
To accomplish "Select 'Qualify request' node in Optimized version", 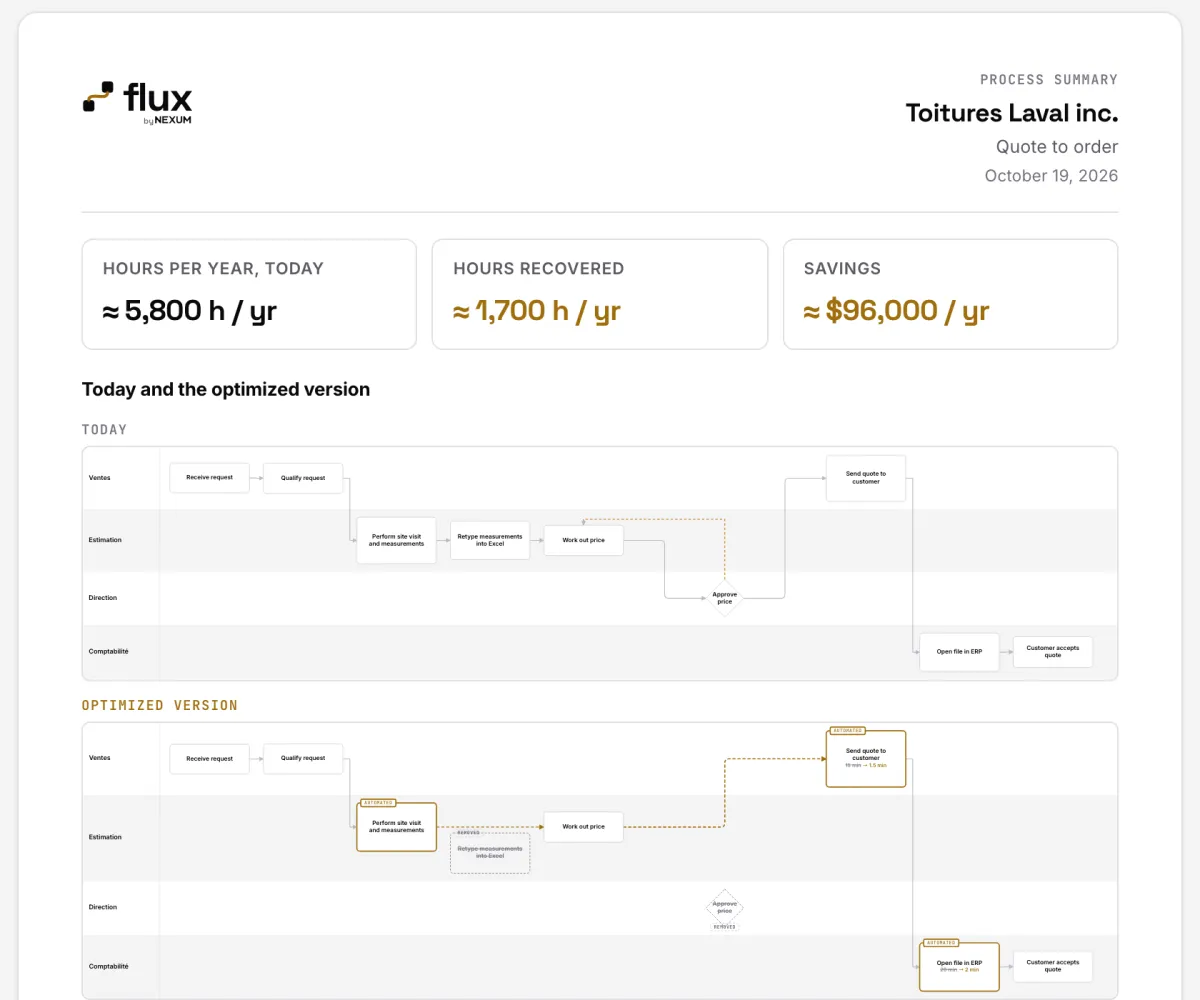I will pos(303,759).
